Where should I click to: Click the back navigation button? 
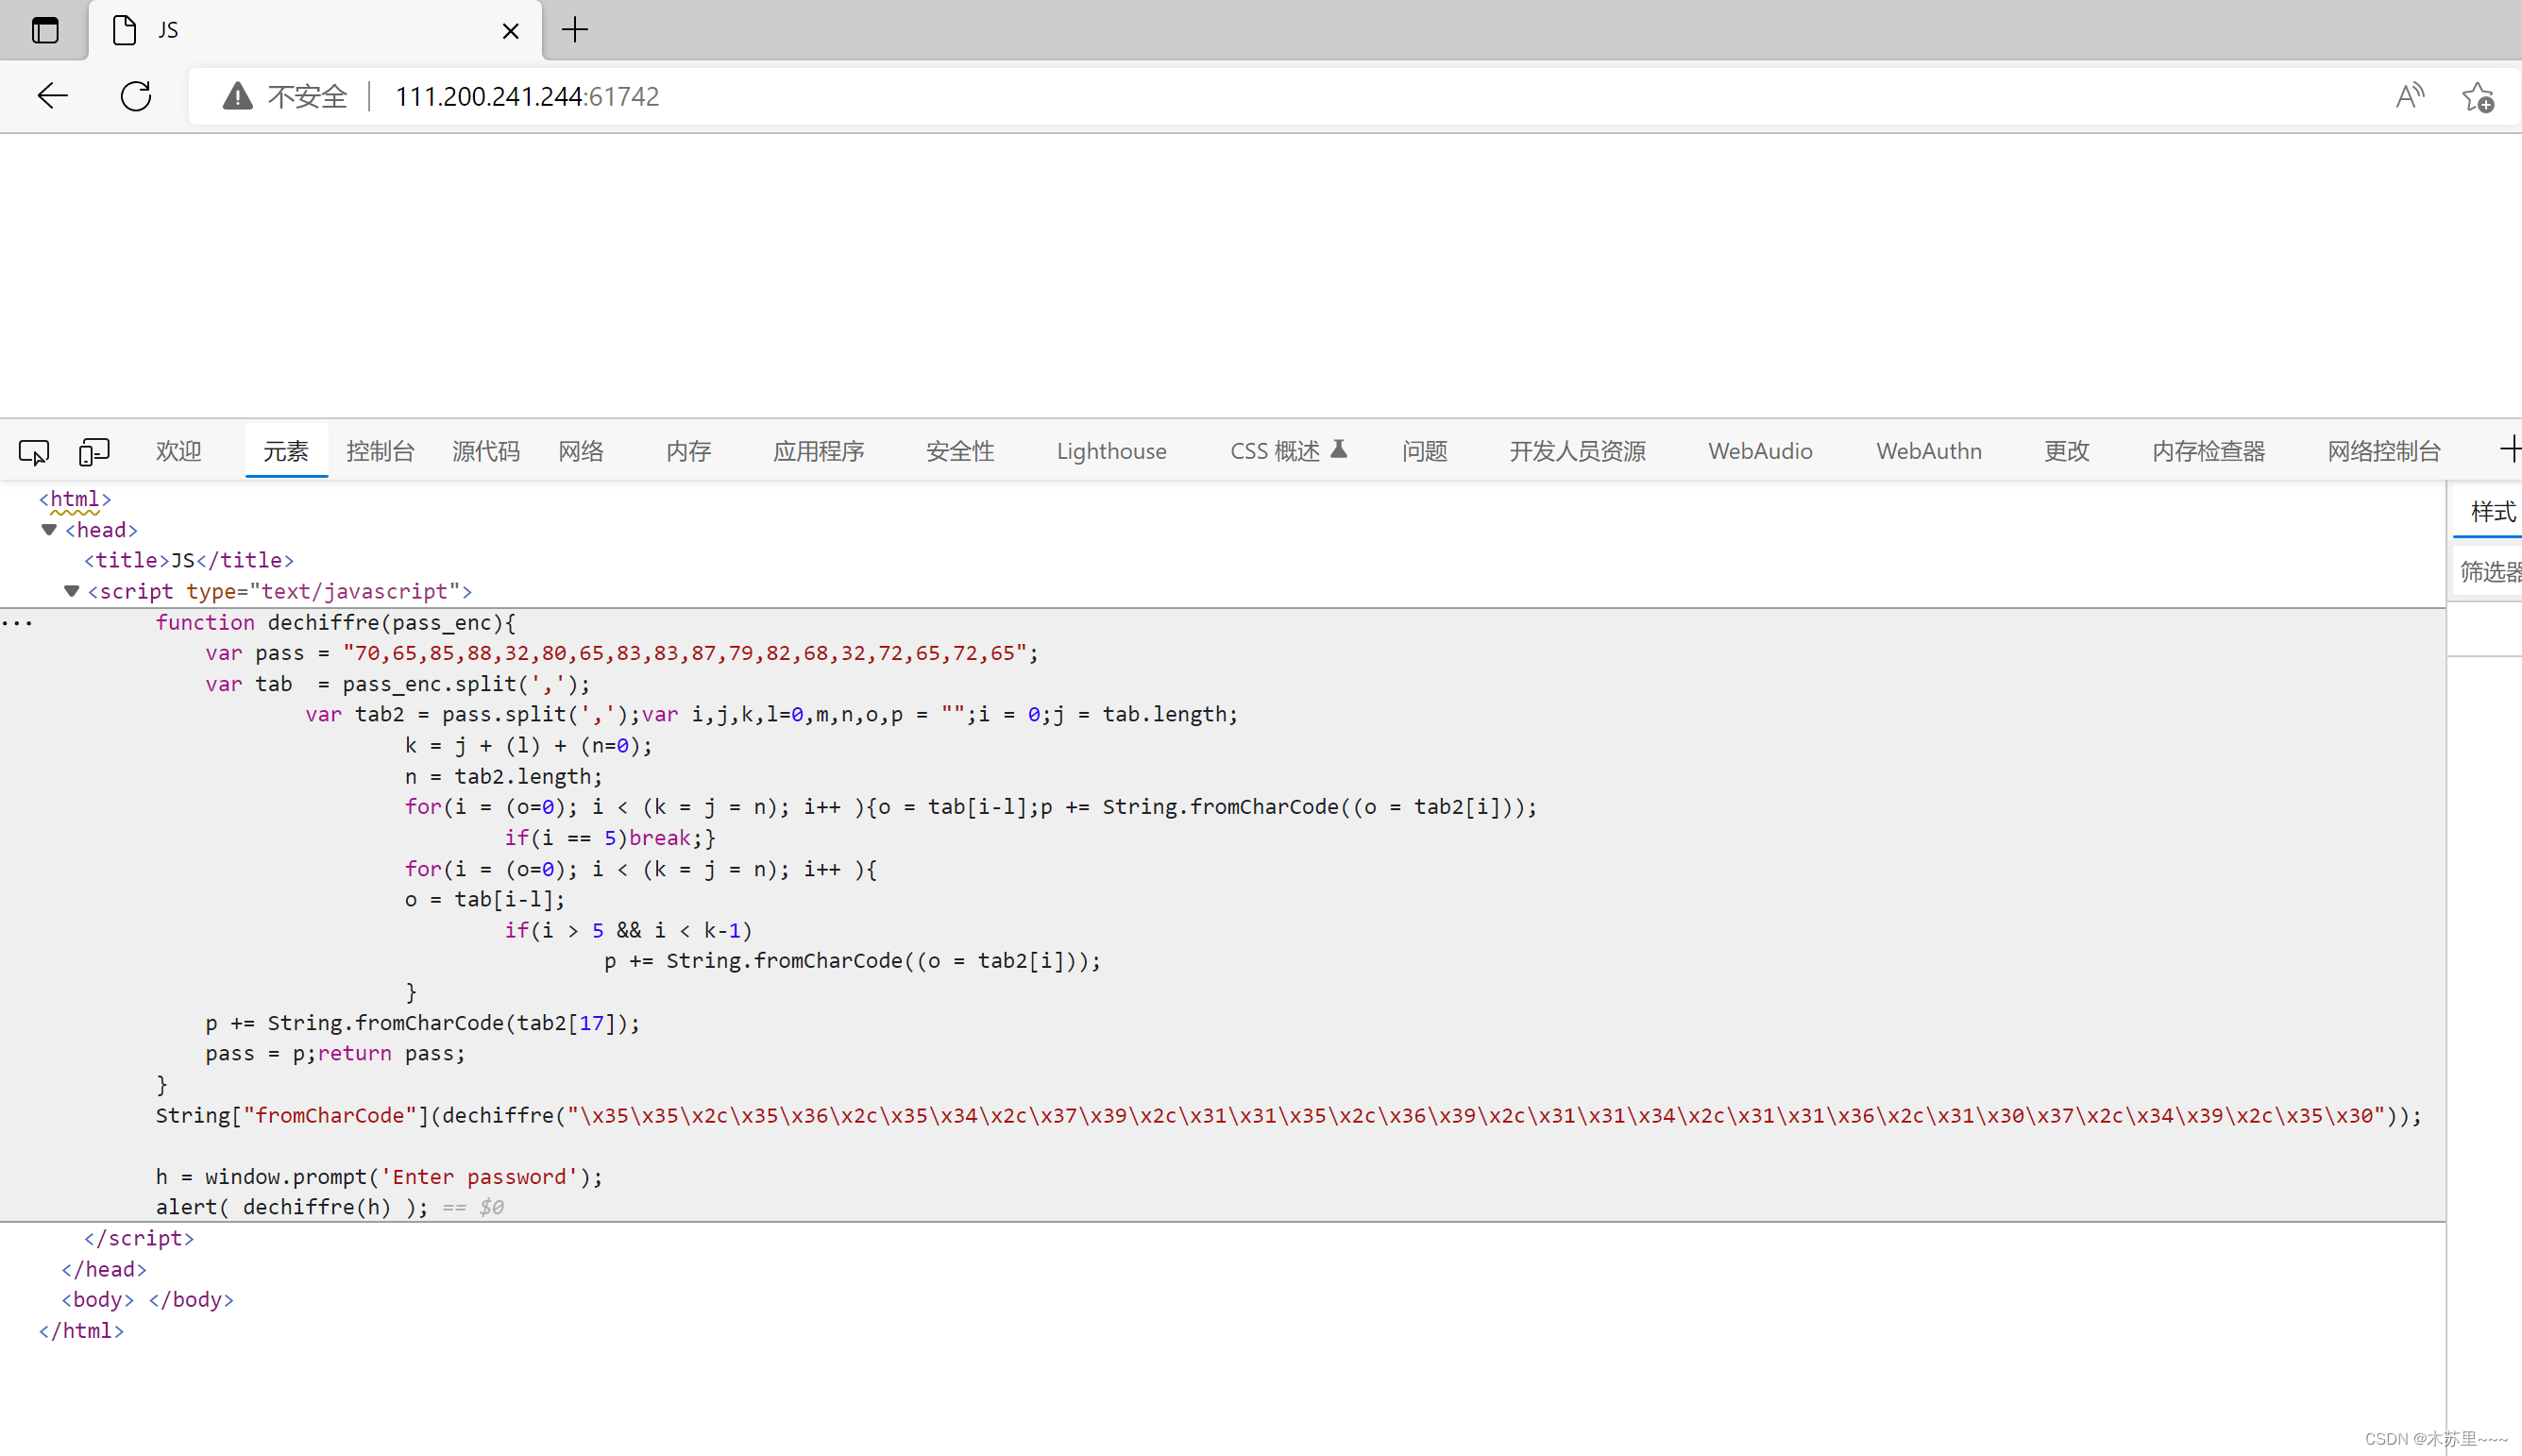point(54,95)
